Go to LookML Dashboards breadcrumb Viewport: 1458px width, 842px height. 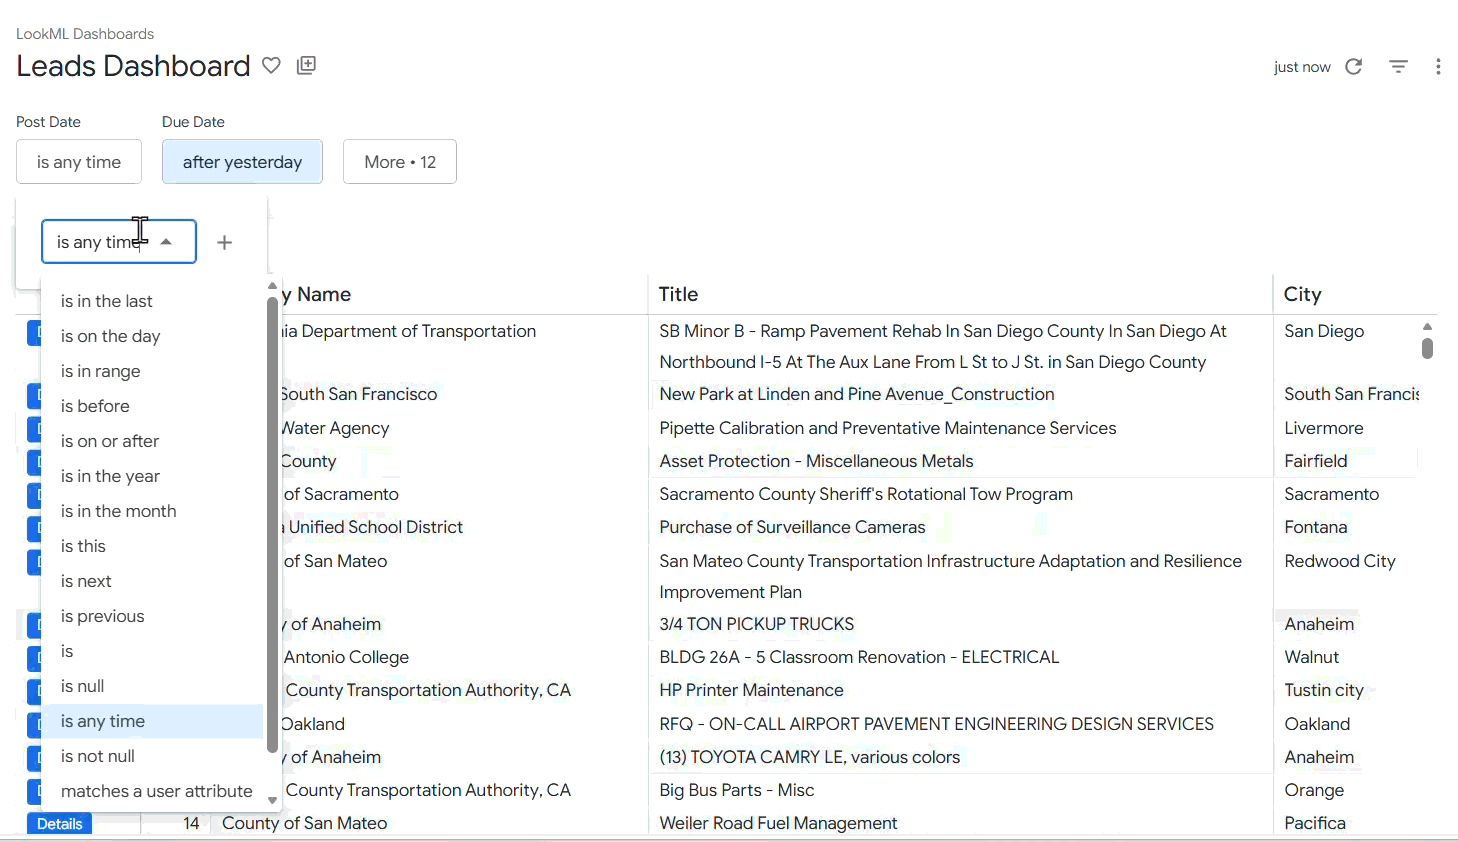point(85,34)
